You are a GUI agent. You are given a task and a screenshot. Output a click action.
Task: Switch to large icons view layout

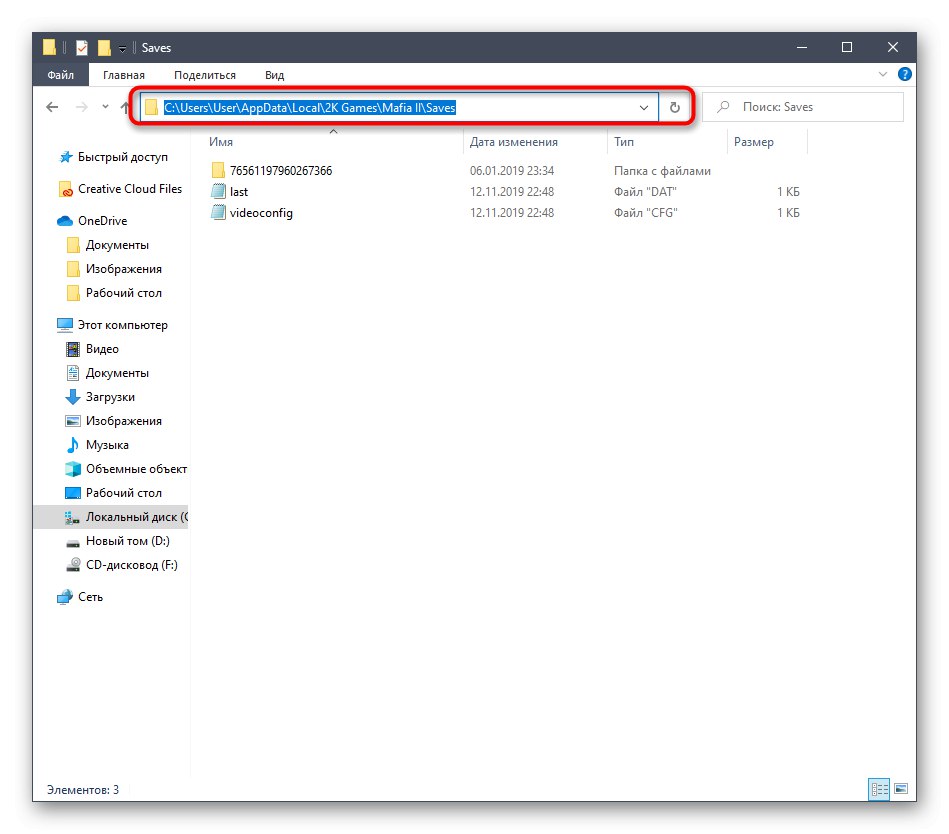click(901, 789)
